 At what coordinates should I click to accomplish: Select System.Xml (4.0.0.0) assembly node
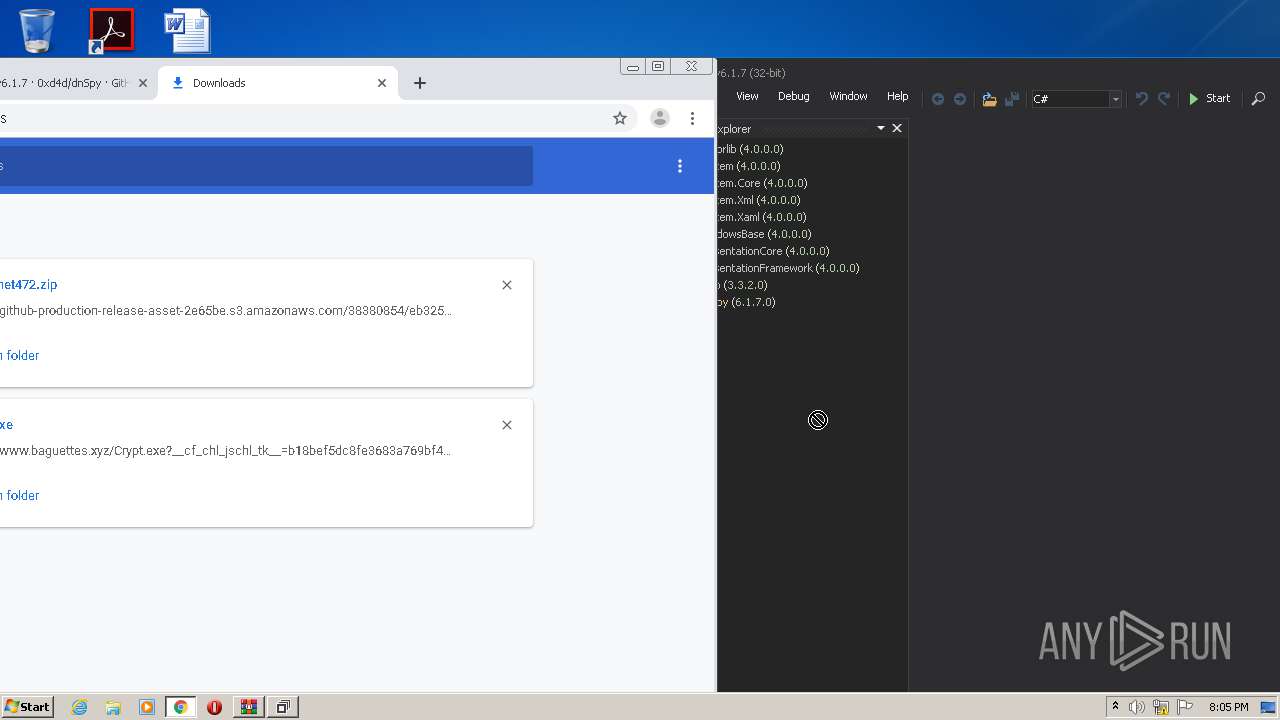(759, 200)
